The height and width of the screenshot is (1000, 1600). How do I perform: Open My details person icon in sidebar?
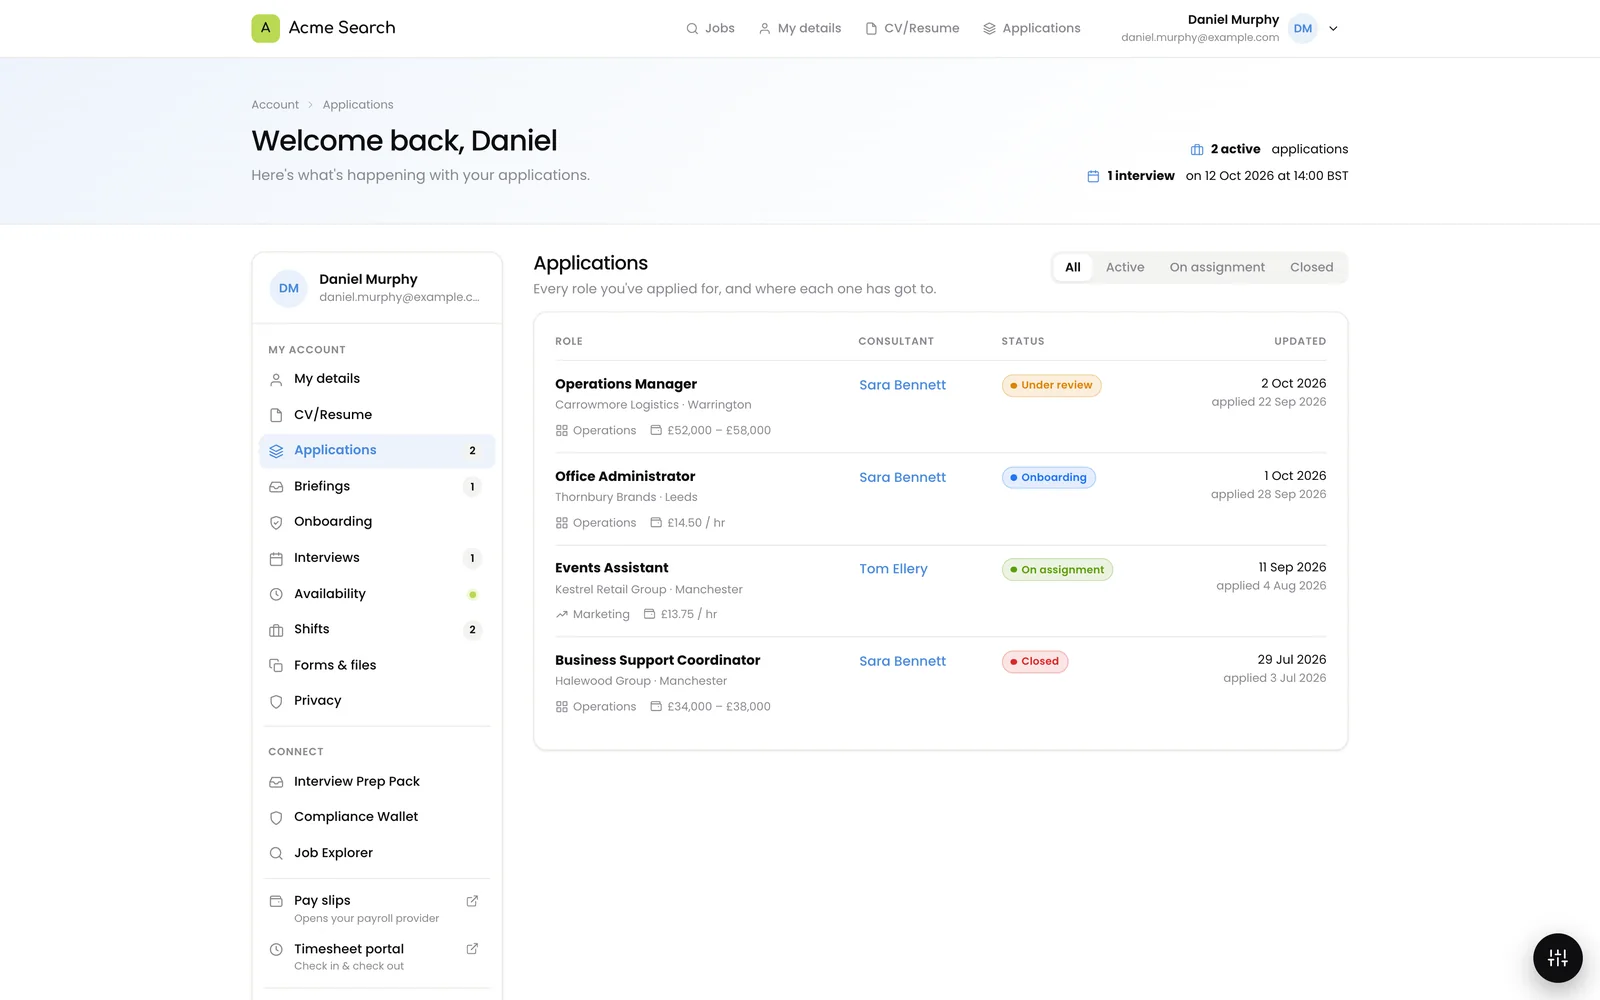pyautogui.click(x=276, y=380)
